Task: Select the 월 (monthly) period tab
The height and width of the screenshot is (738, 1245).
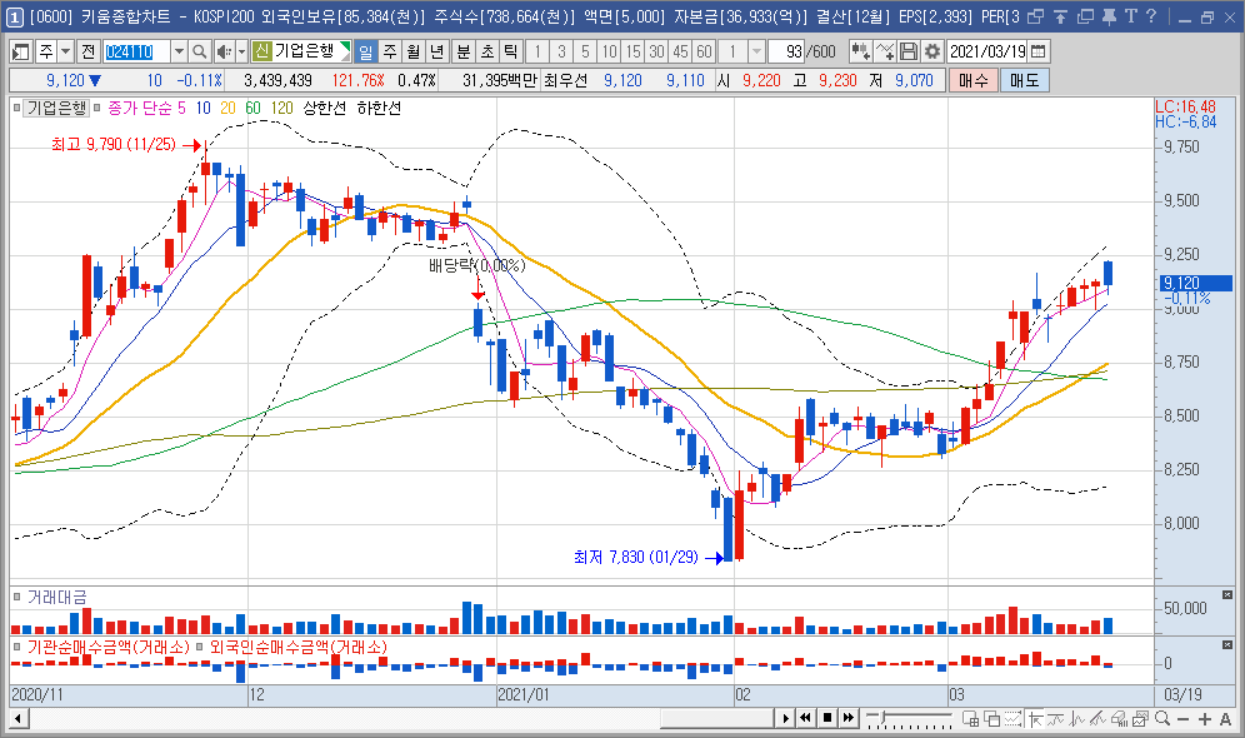Action: pos(413,51)
